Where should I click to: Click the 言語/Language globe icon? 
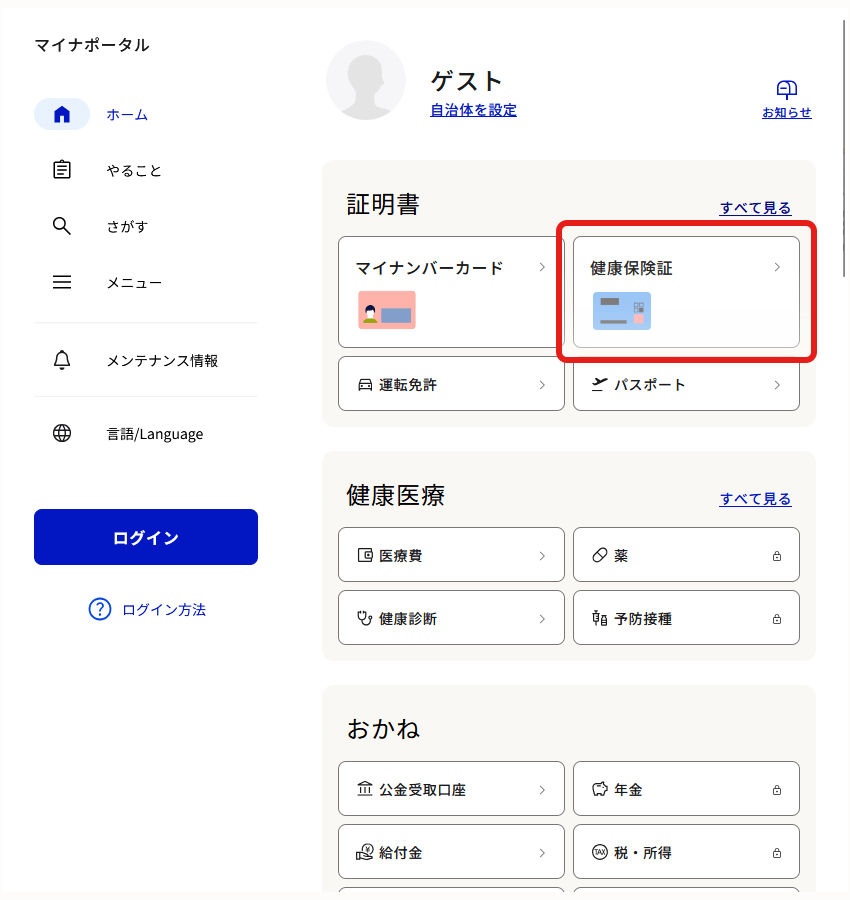[x=62, y=434]
